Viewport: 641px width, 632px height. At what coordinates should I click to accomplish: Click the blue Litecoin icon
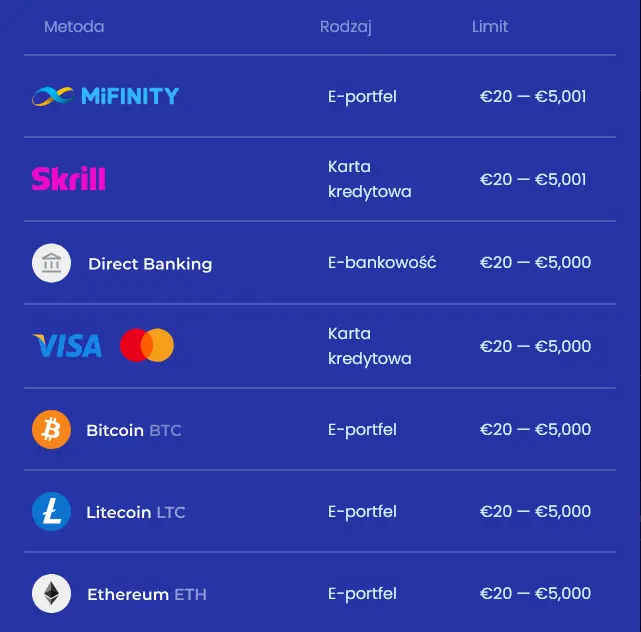tap(52, 511)
